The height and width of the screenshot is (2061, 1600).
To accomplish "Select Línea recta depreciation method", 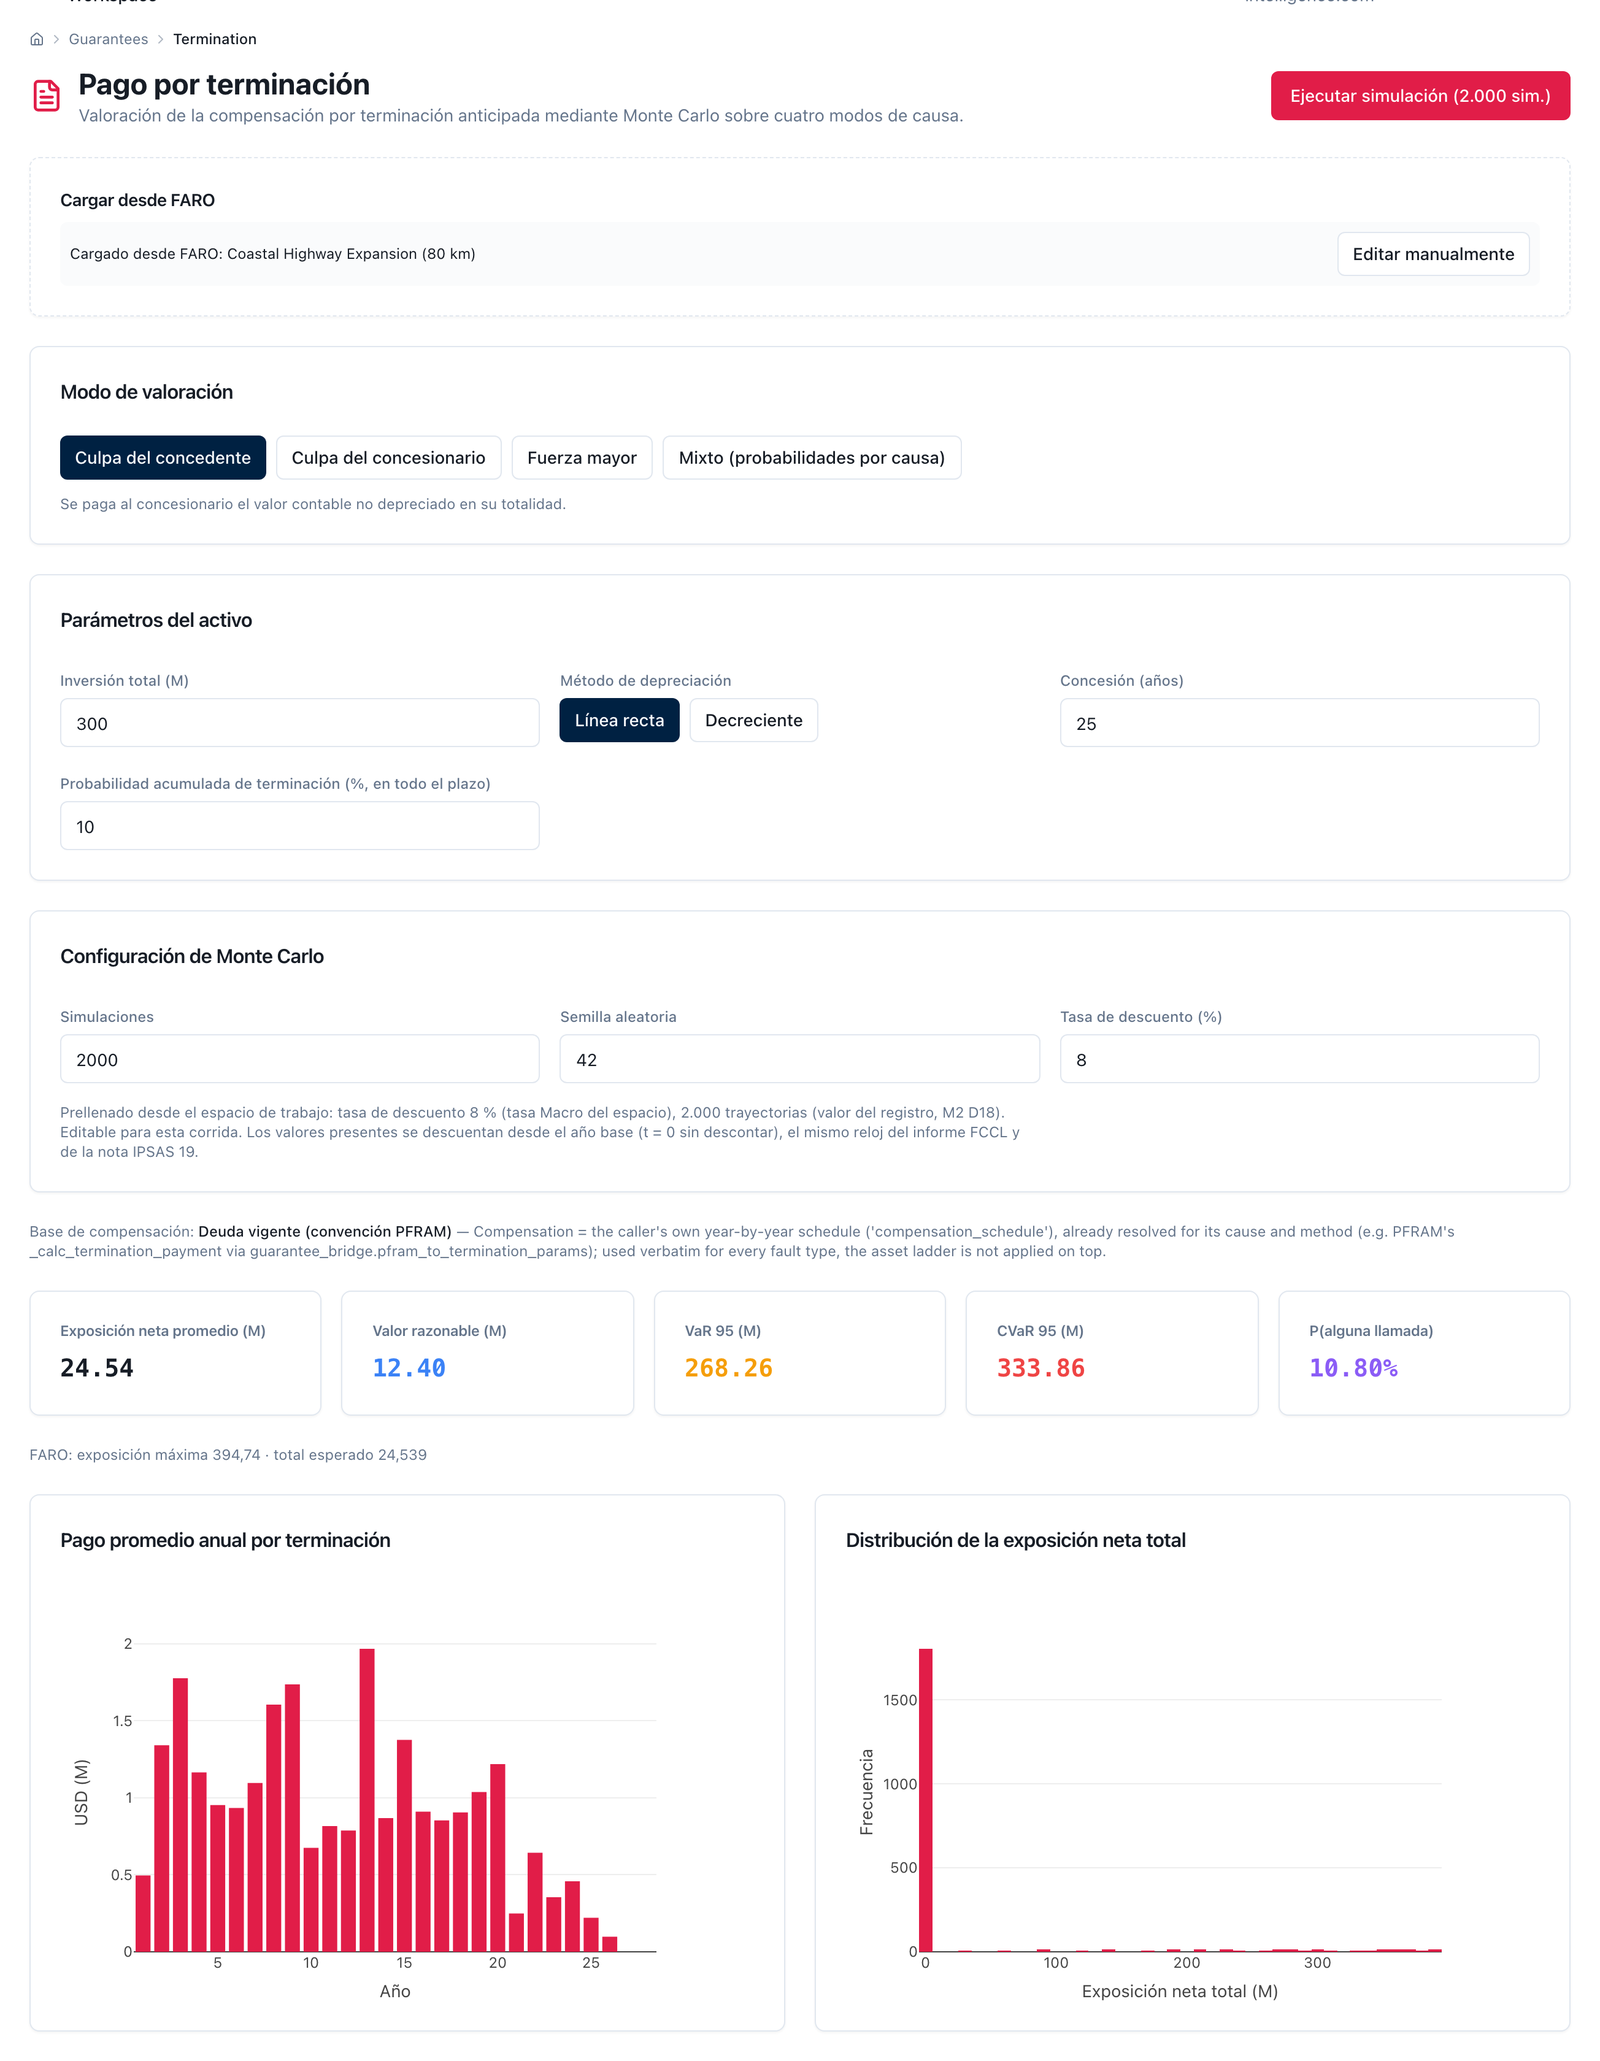I will (x=619, y=720).
